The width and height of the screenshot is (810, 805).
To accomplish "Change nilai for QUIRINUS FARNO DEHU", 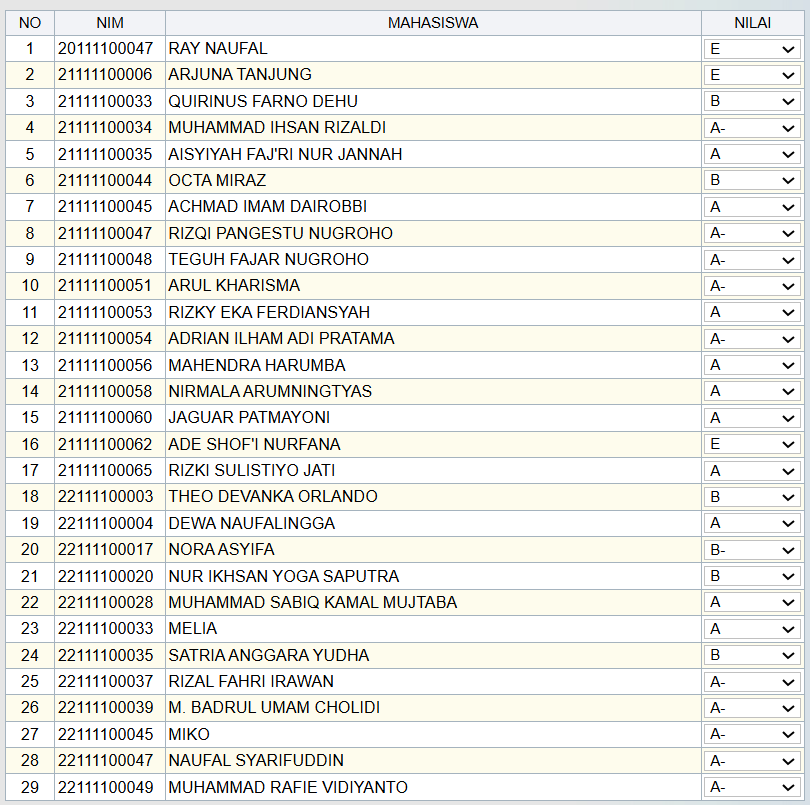I will 752,101.
